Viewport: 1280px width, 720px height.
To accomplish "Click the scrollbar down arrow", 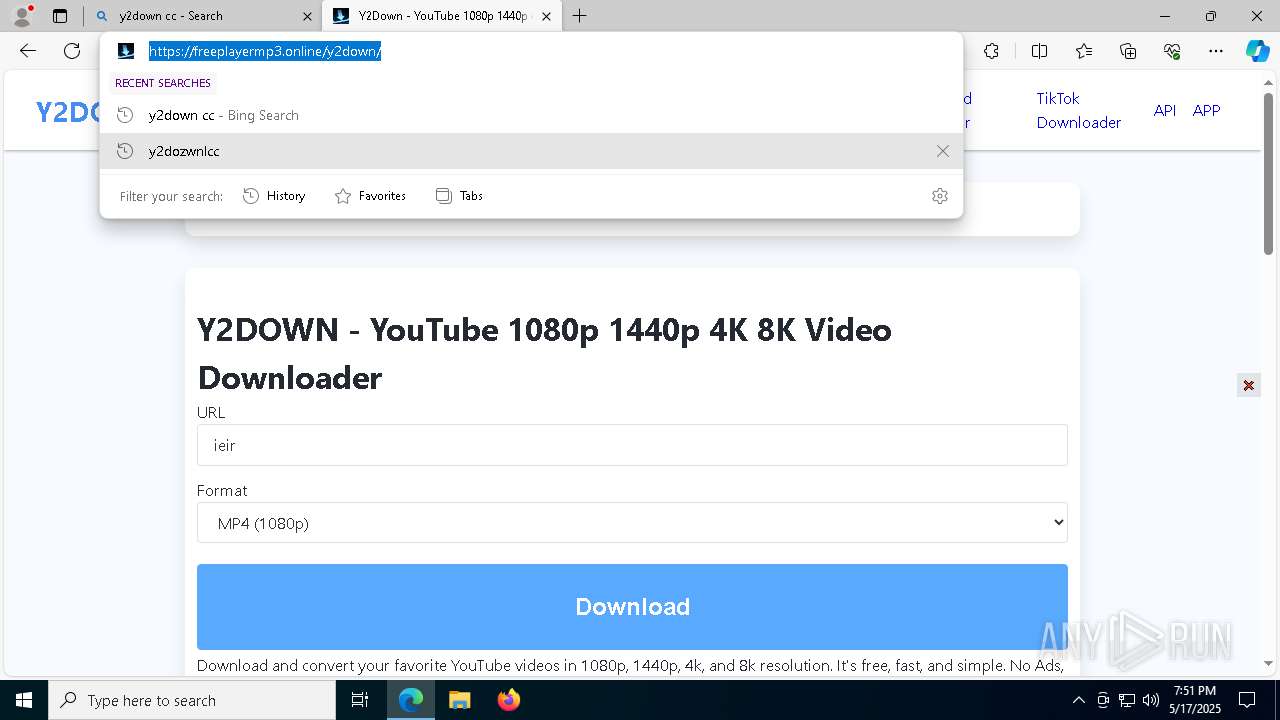I will 1268,663.
